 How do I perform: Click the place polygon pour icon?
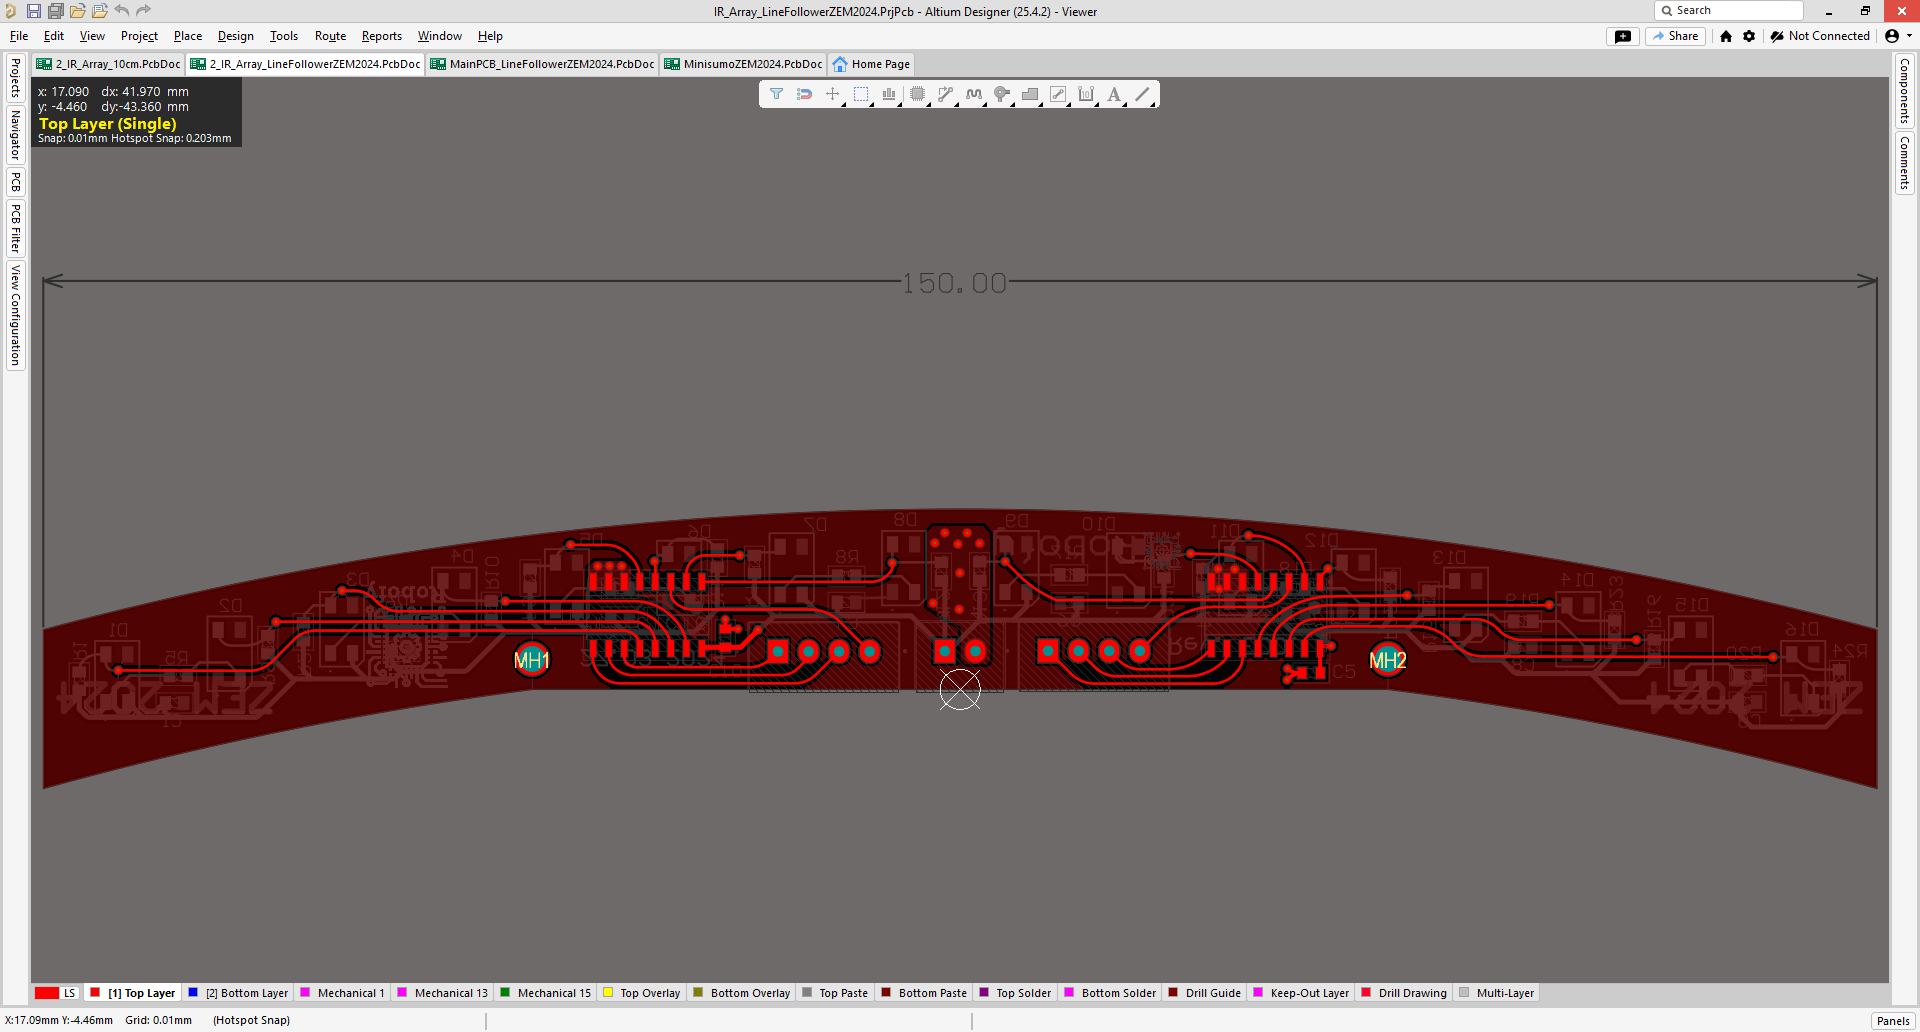pyautogui.click(x=1030, y=94)
